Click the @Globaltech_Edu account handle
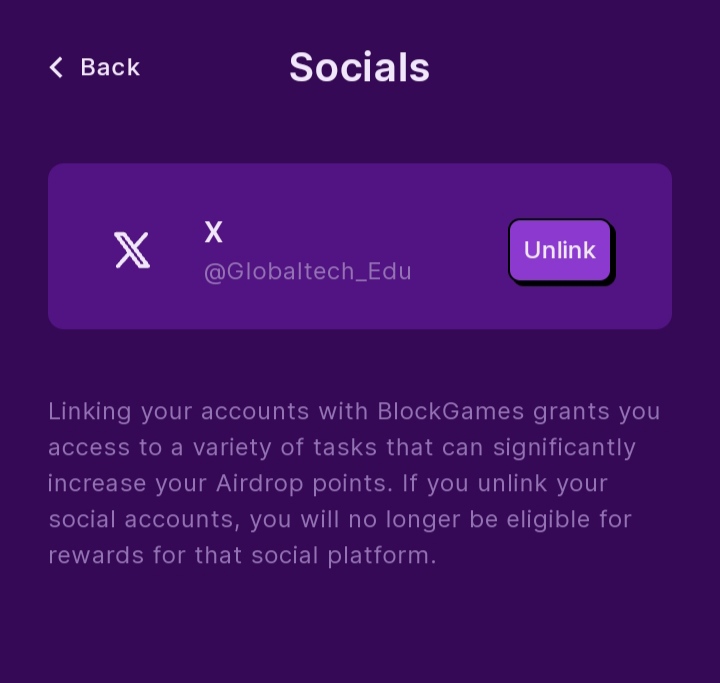Image resolution: width=720 pixels, height=683 pixels. [x=307, y=272]
